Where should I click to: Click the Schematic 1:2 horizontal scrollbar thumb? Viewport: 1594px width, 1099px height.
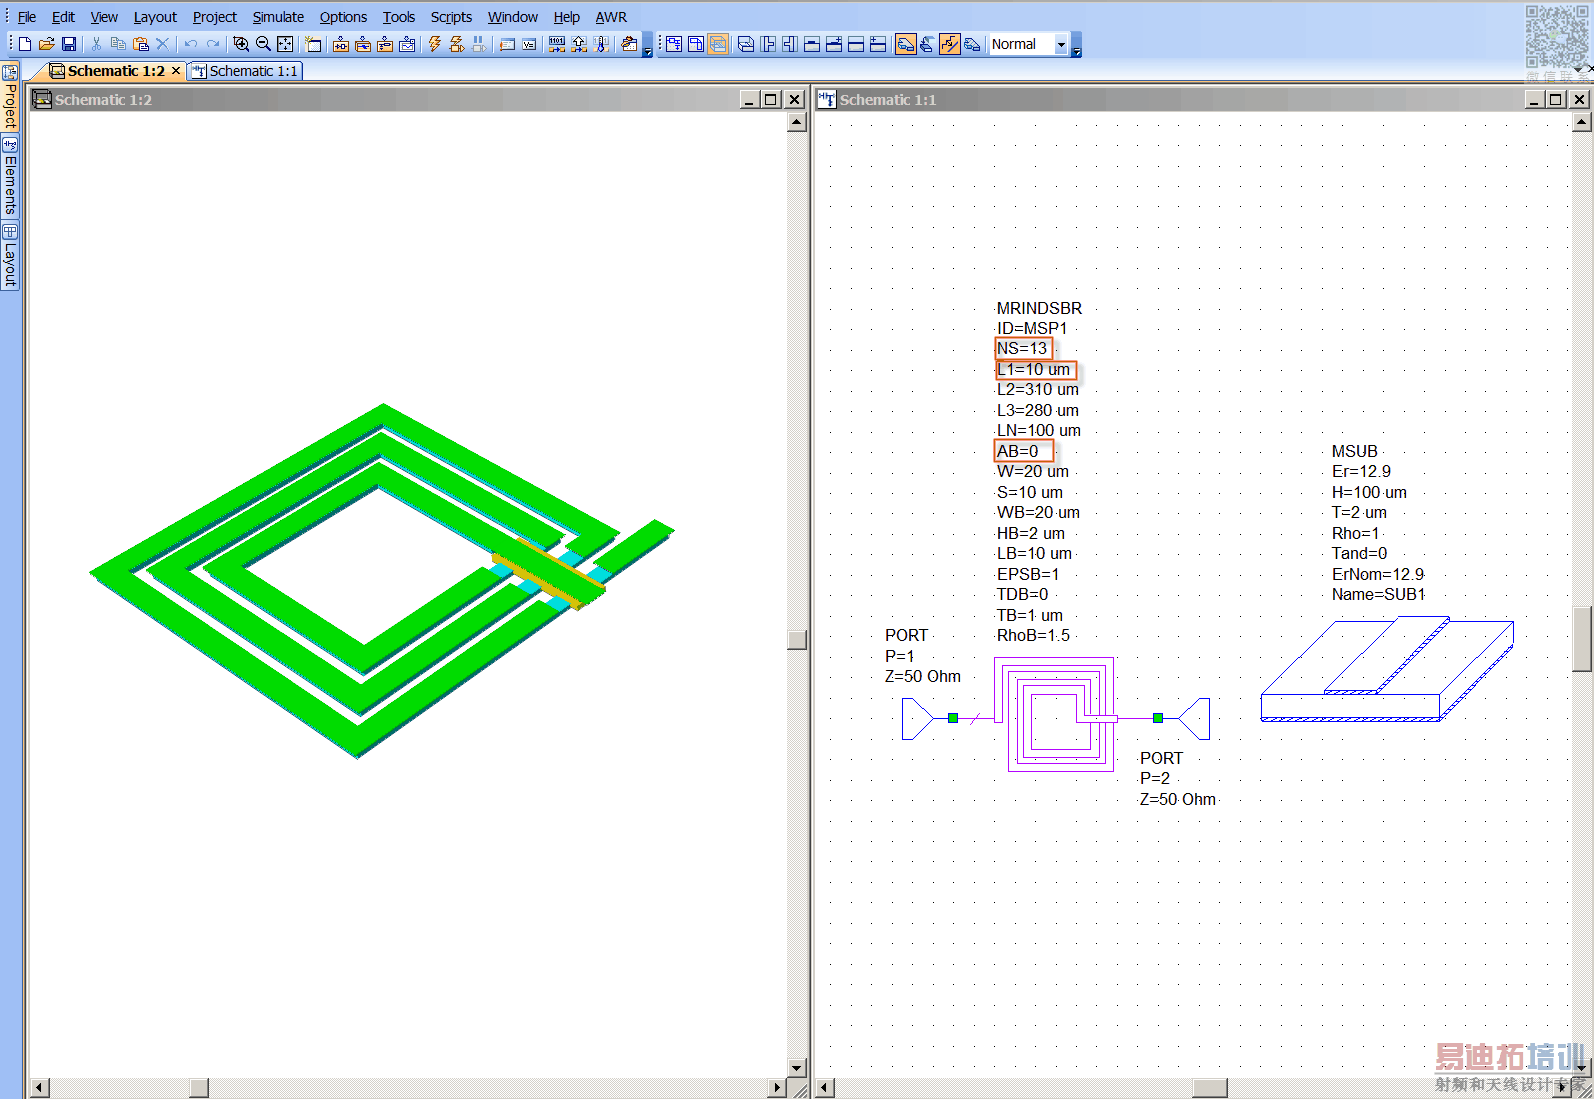[199, 1087]
